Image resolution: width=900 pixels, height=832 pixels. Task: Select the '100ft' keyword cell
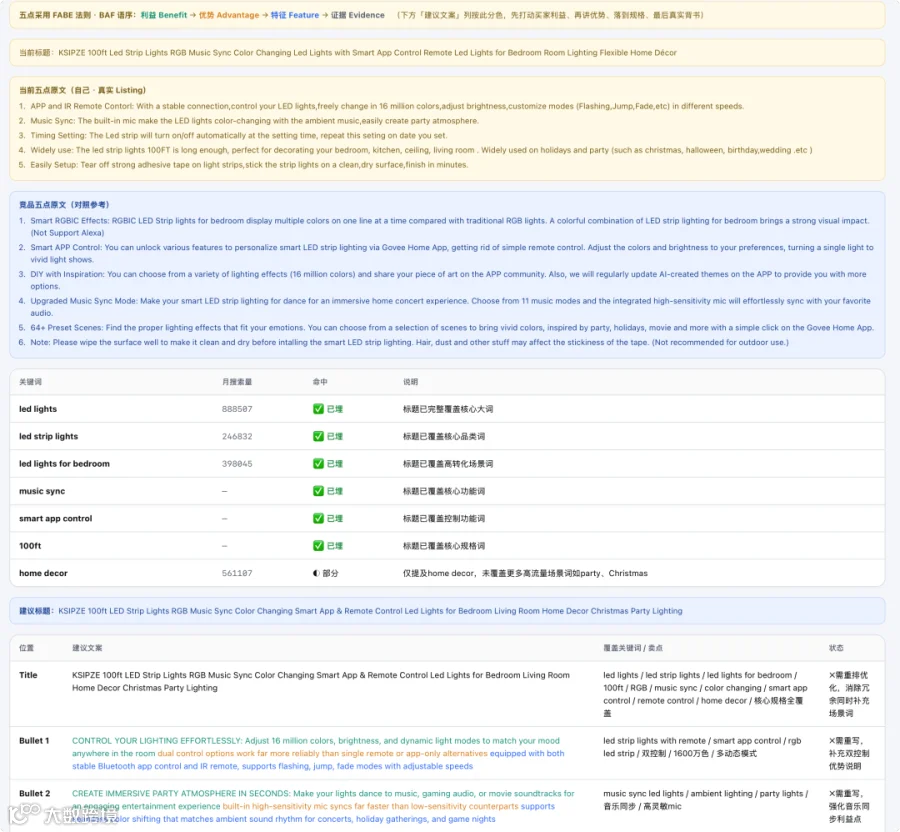30,546
